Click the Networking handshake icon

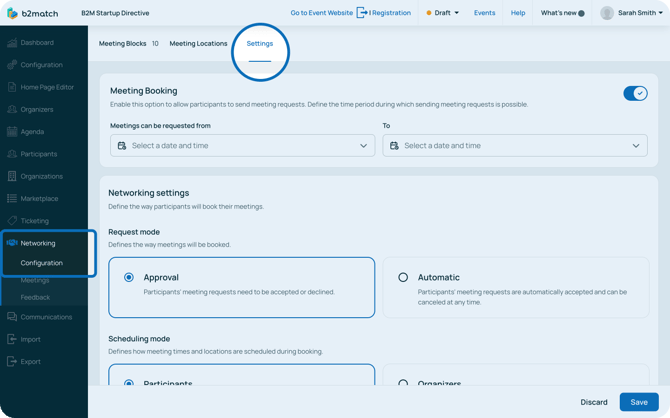click(x=12, y=243)
